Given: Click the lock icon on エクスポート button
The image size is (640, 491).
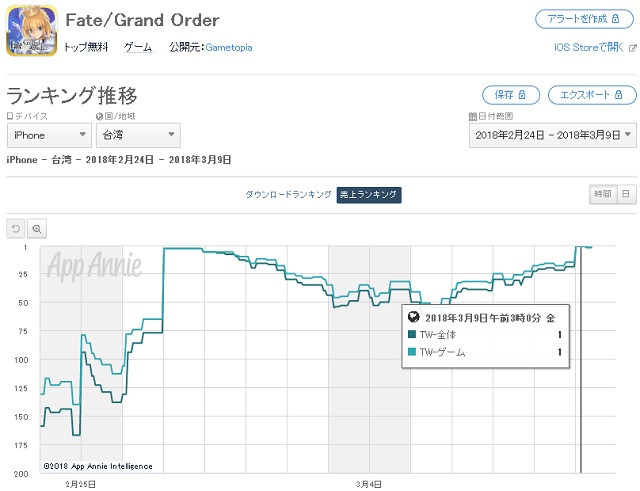Looking at the screenshot, I should (x=620, y=94).
